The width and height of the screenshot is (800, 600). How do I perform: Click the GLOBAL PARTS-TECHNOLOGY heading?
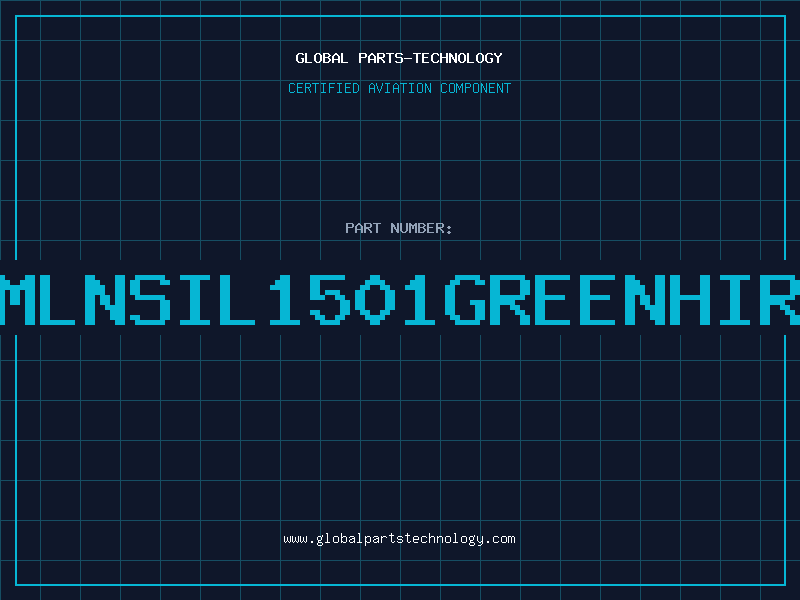[399, 58]
